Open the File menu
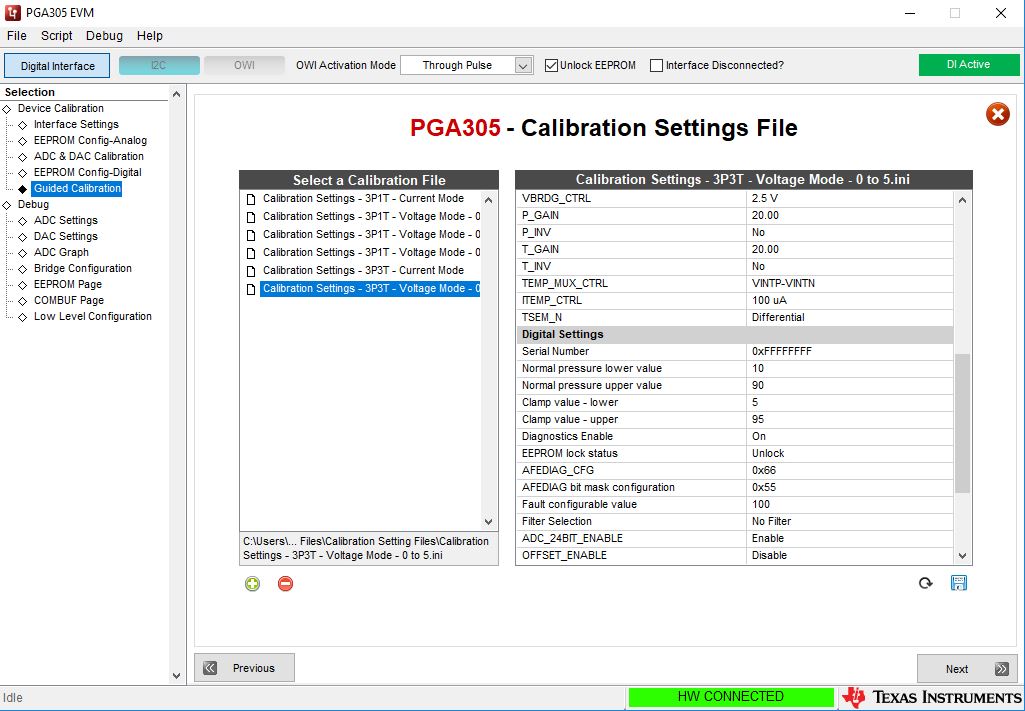The height and width of the screenshot is (711, 1025). 16,36
